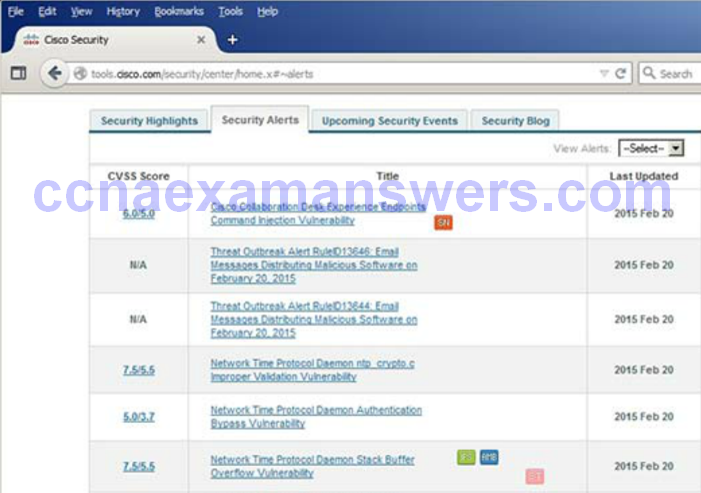Open the Security Blog tab
The height and width of the screenshot is (493, 701).
click(x=515, y=121)
